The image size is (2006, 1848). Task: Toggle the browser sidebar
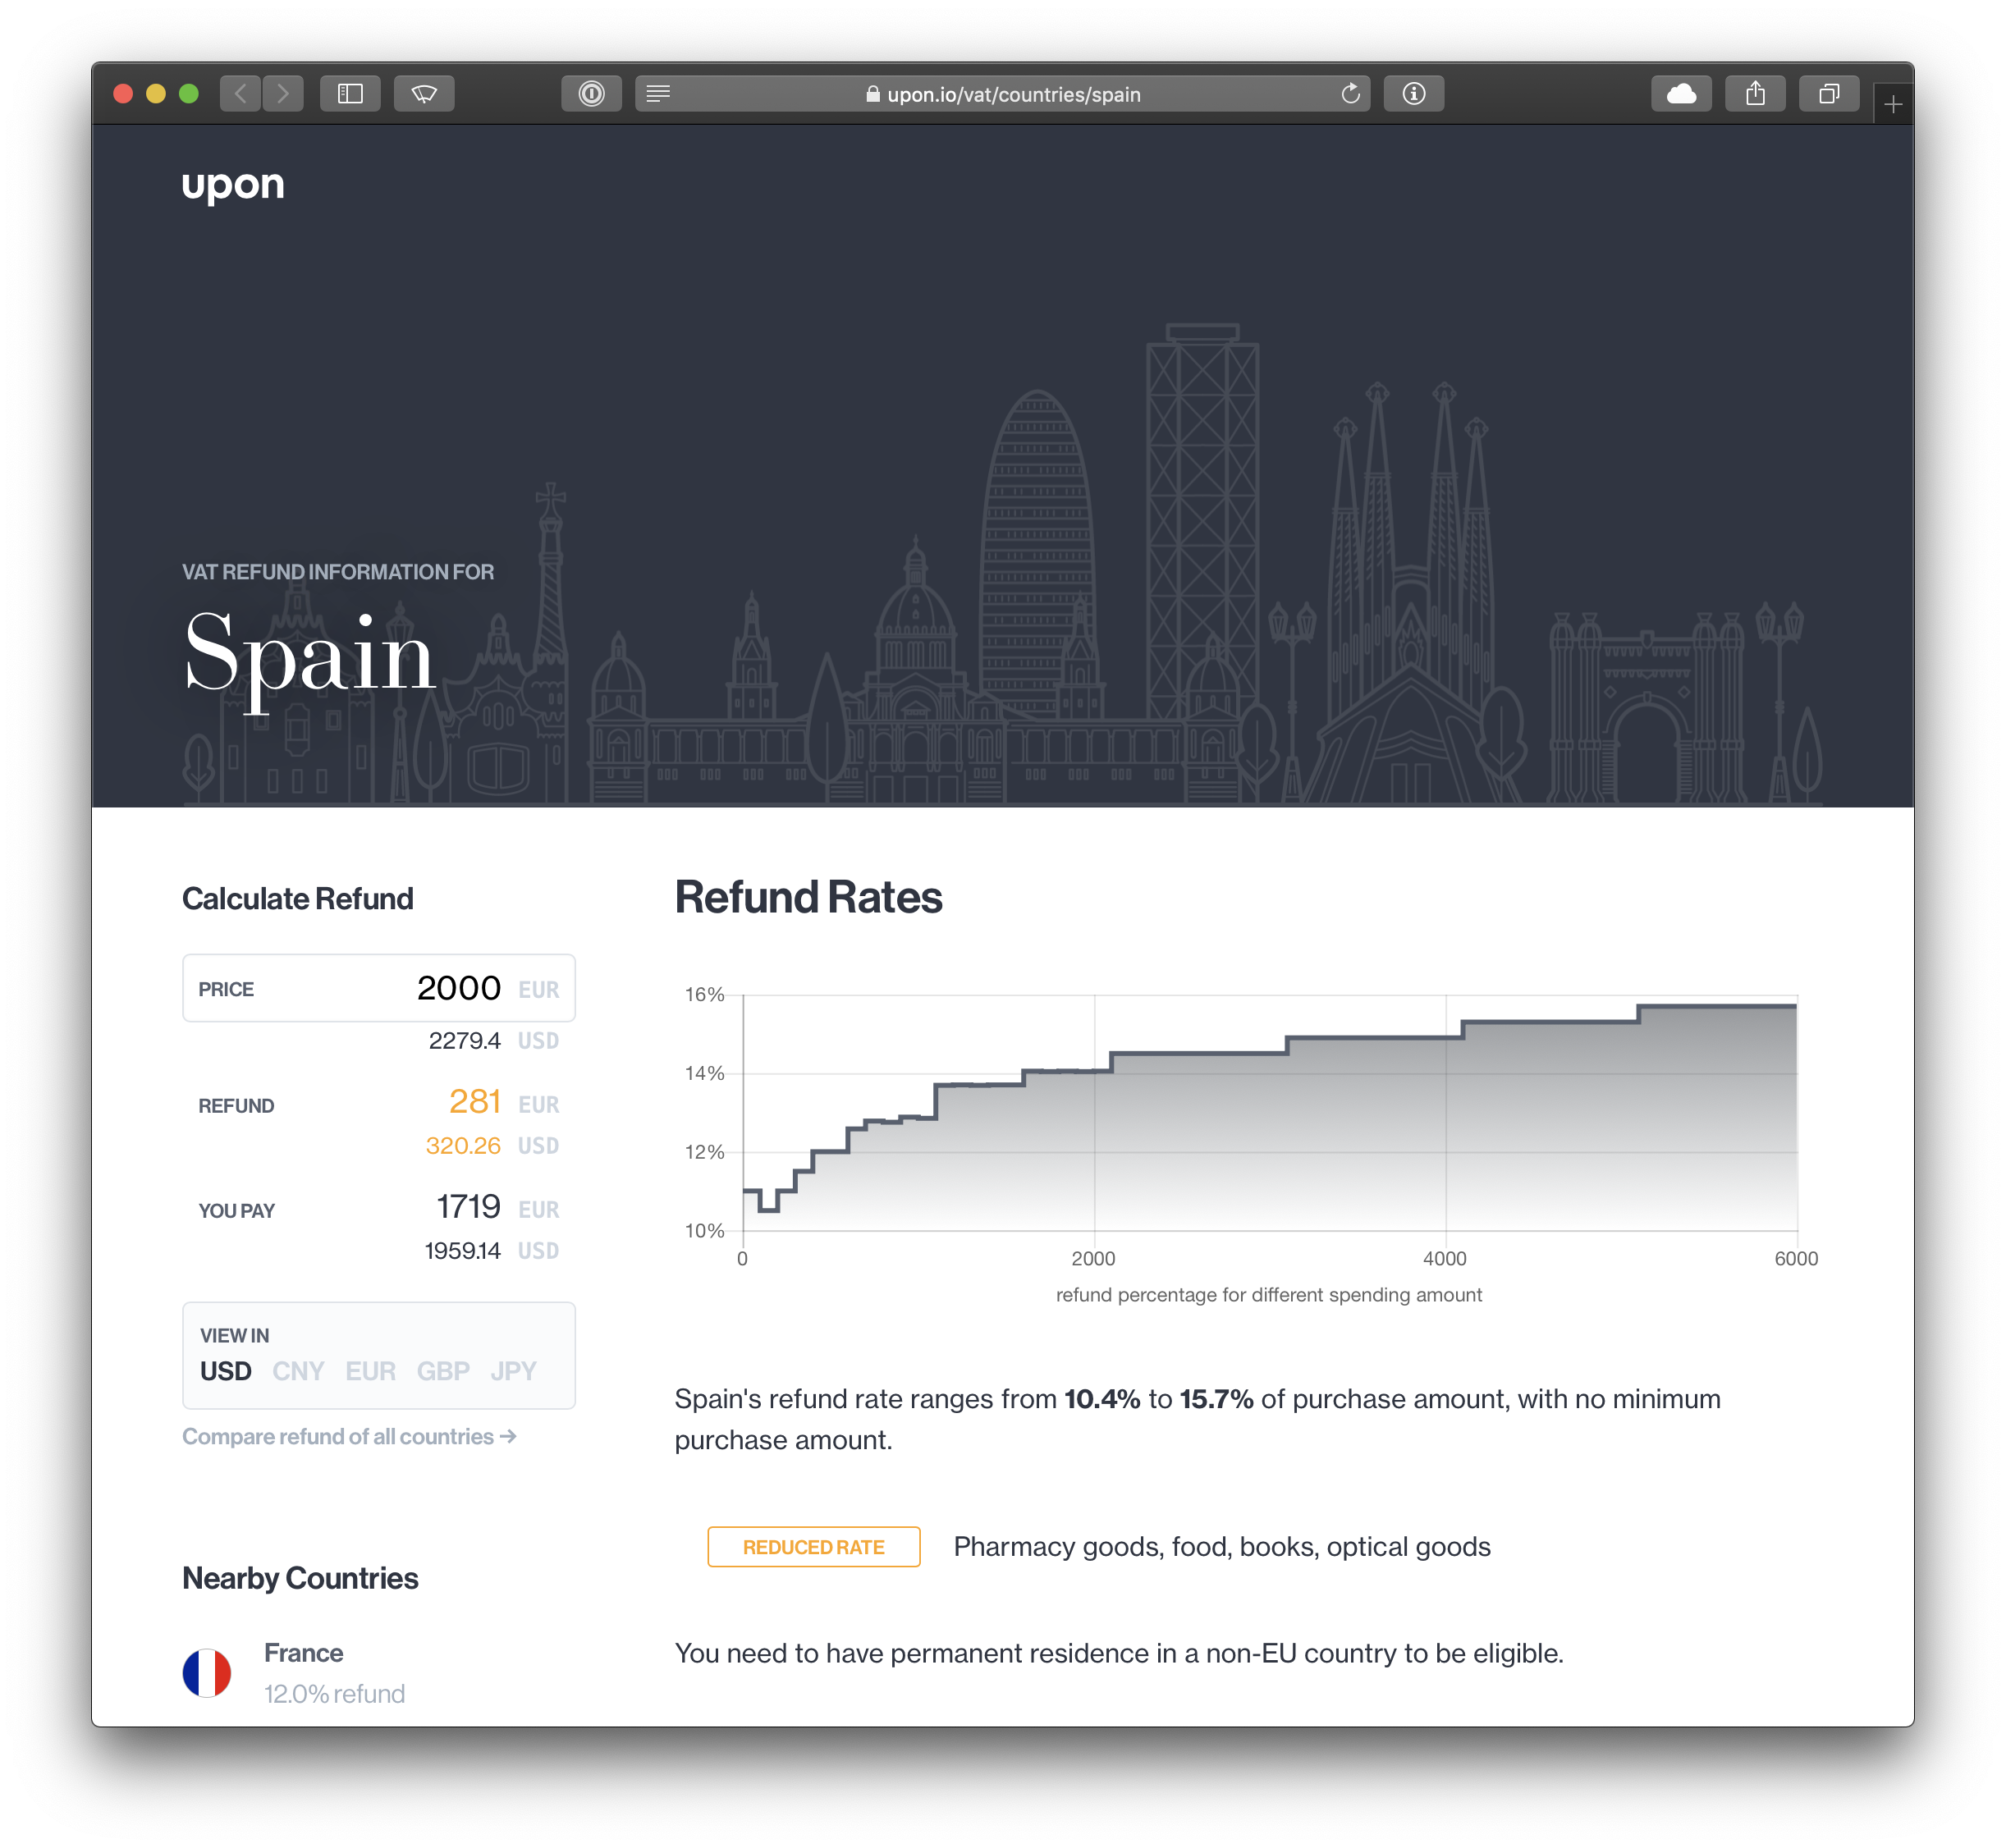click(x=350, y=93)
